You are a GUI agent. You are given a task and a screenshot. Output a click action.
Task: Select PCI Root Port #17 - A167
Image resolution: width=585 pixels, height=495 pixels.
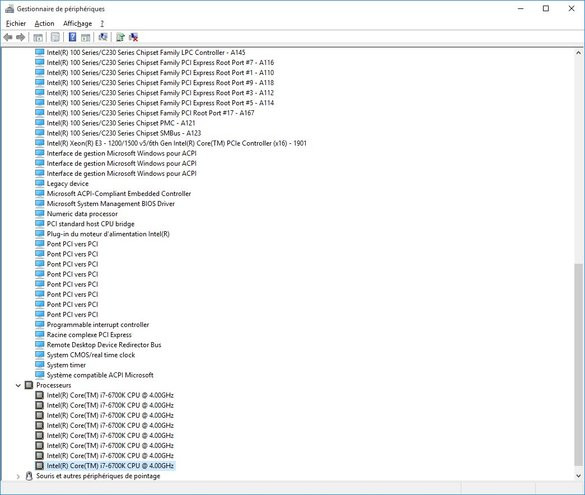(150, 113)
